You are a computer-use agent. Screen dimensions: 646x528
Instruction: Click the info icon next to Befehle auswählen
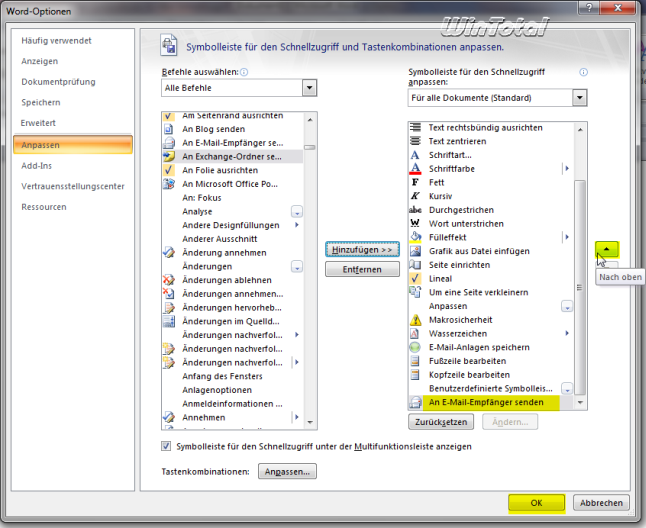[x=244, y=72]
